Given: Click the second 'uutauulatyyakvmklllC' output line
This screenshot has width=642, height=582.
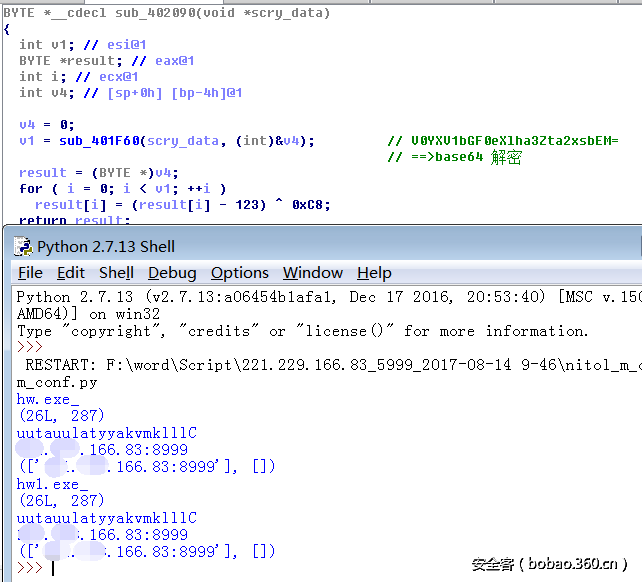Looking at the screenshot, I should pos(106,518).
